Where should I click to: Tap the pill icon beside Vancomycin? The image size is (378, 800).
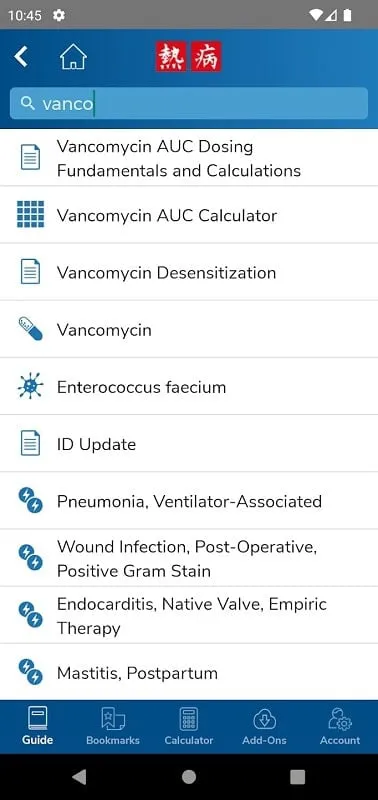pos(30,329)
